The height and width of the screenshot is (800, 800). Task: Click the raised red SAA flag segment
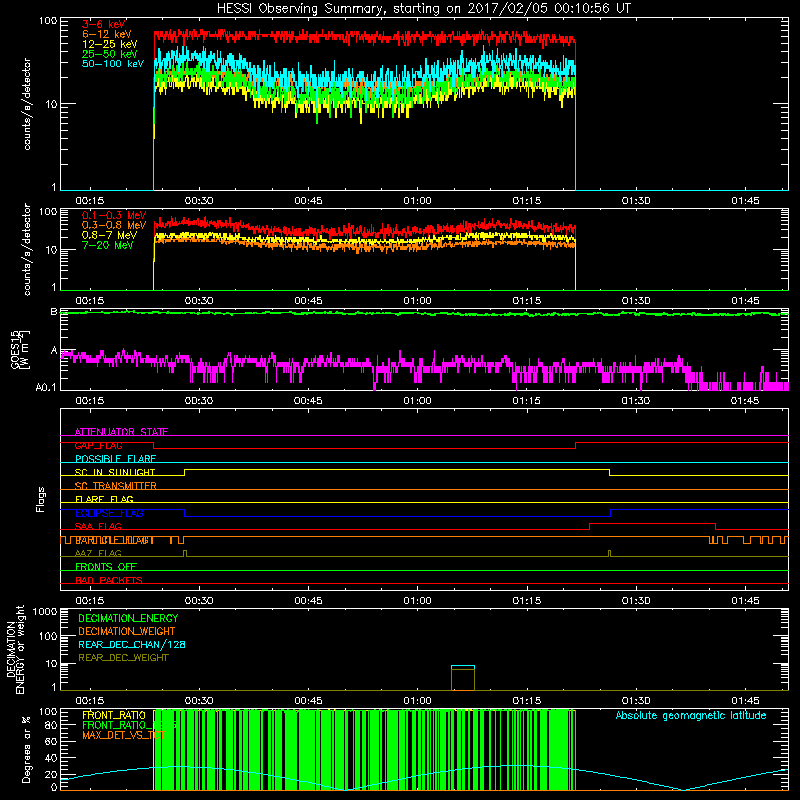pyautogui.click(x=653, y=524)
